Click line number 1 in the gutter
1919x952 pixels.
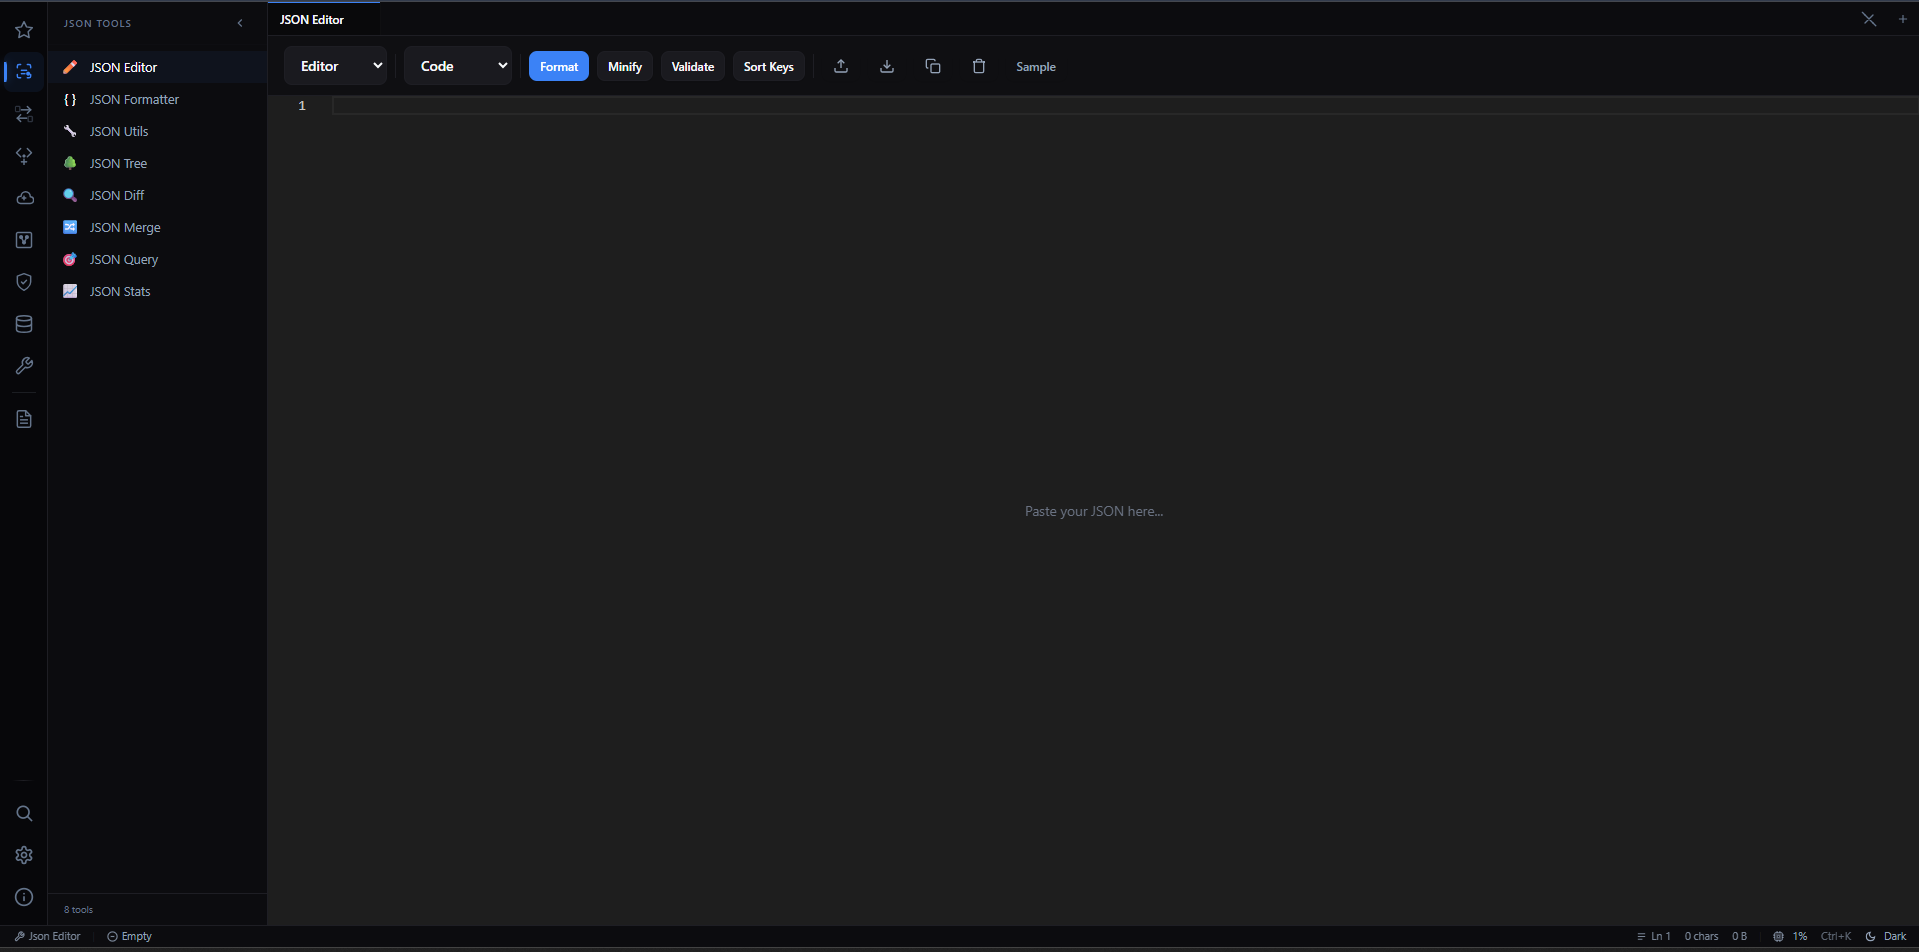pyautogui.click(x=302, y=105)
